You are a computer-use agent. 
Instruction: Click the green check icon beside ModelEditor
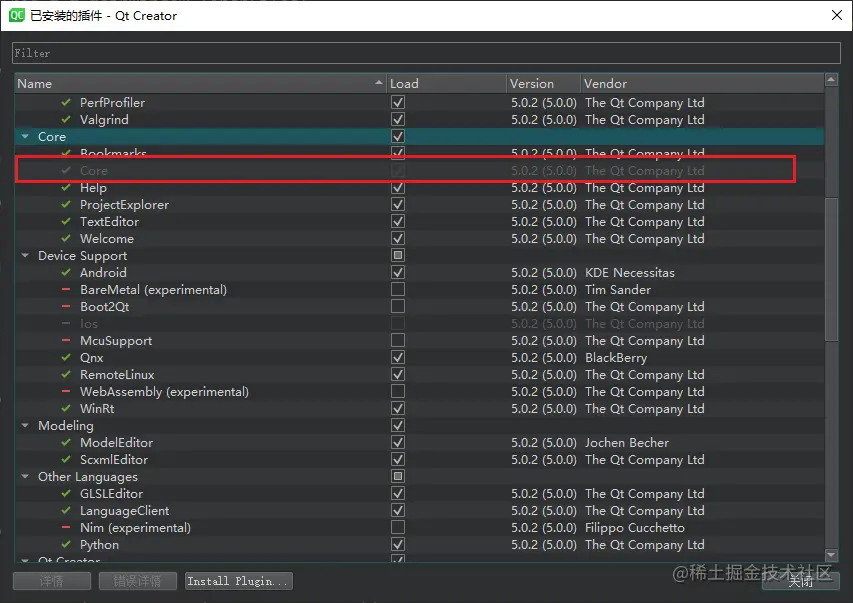pos(66,442)
